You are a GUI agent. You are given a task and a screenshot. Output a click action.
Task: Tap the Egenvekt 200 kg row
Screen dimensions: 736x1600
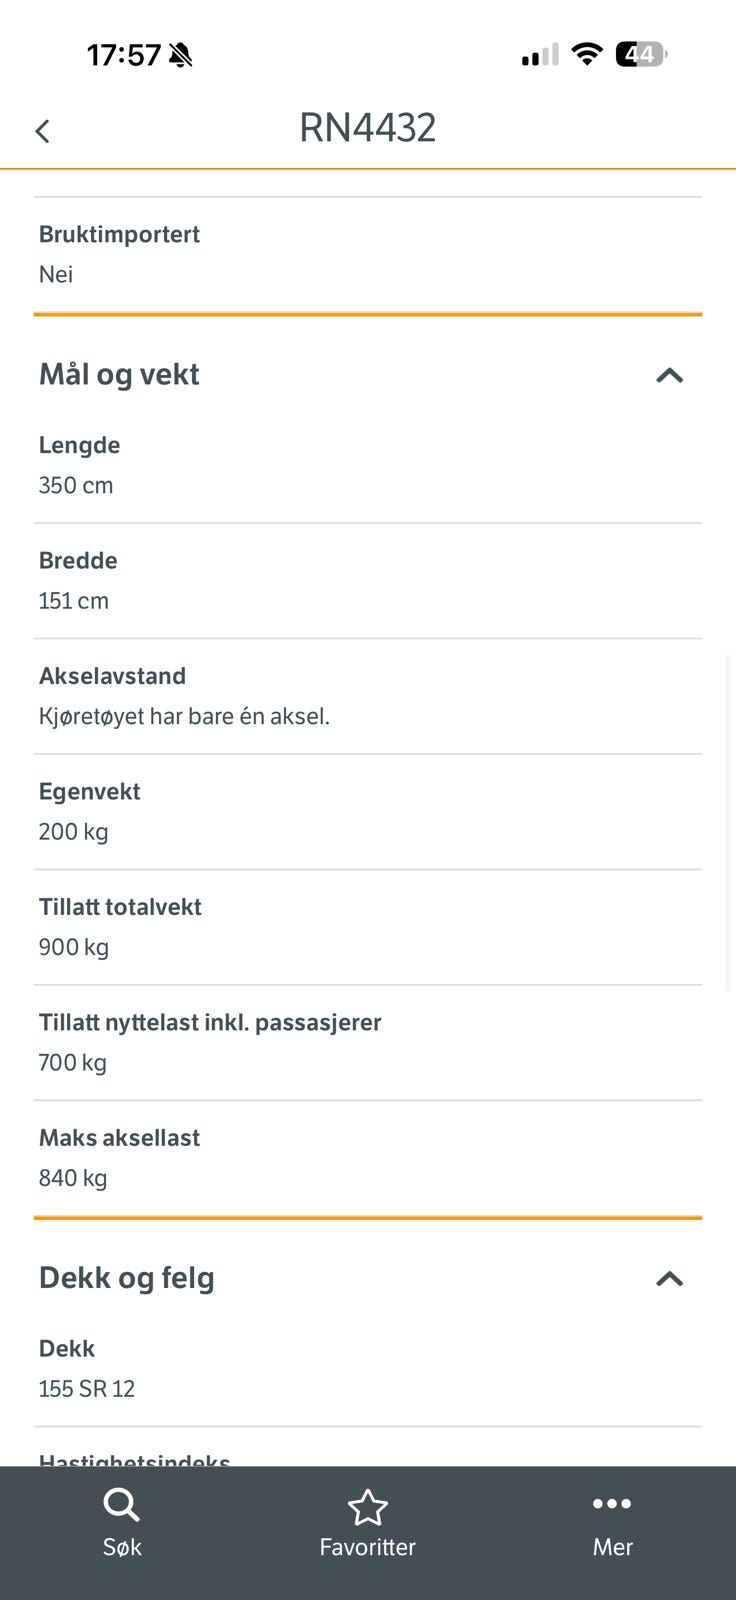click(x=367, y=811)
